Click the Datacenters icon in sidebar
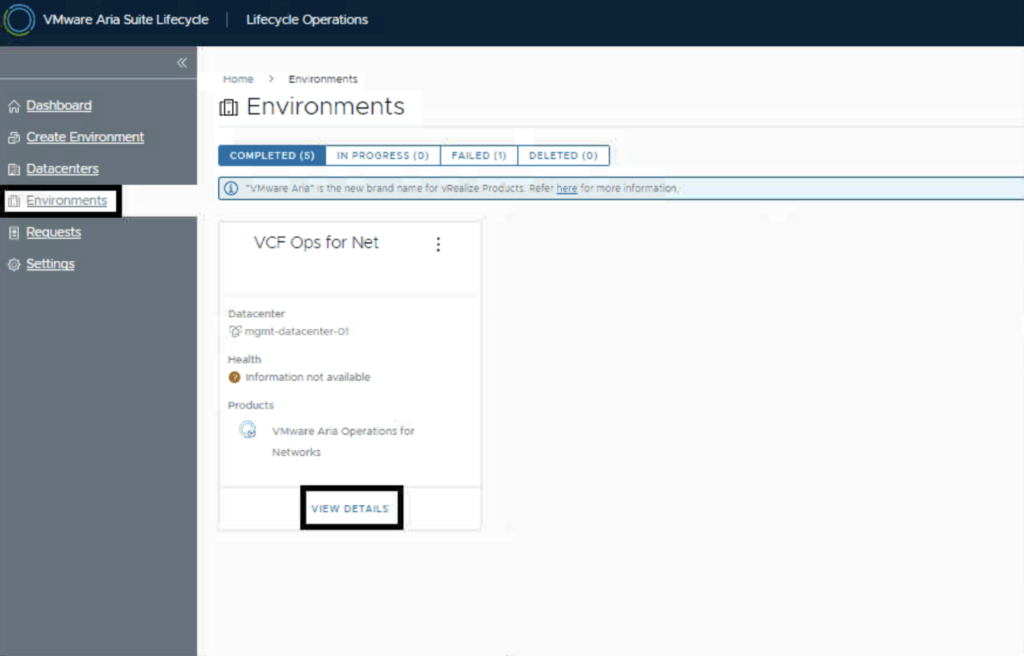Screen dimensions: 1024x656 click(14, 170)
